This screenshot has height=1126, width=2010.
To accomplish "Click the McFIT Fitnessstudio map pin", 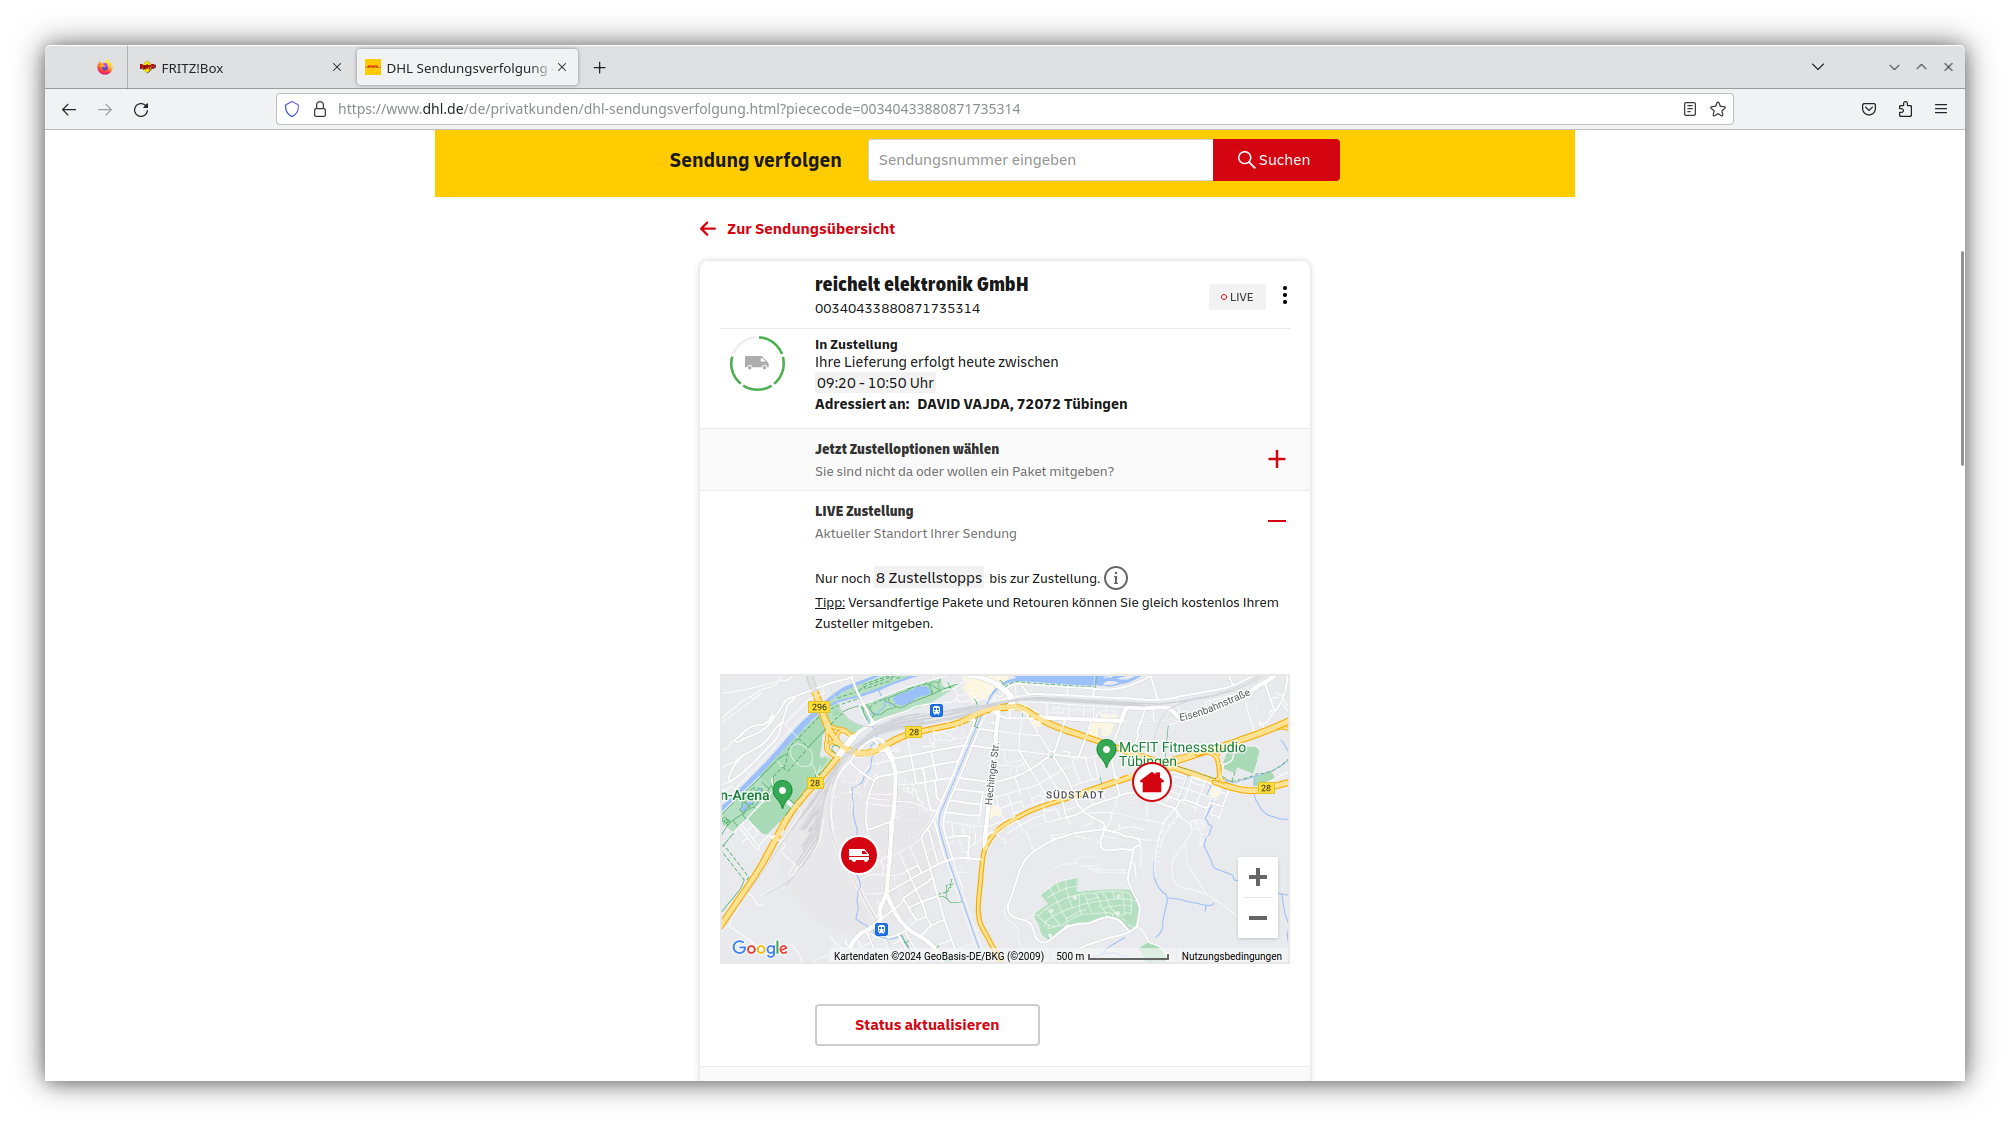I will coord(1106,750).
